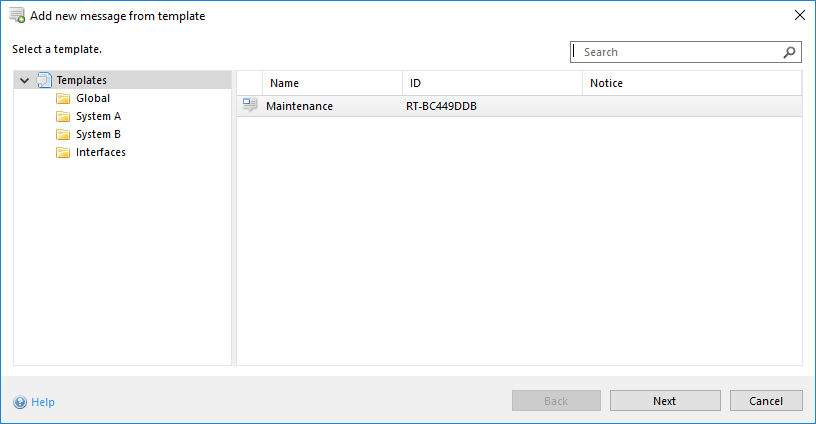Image resolution: width=816 pixels, height=424 pixels.
Task: Click the Templates root node icon
Action: [44, 80]
